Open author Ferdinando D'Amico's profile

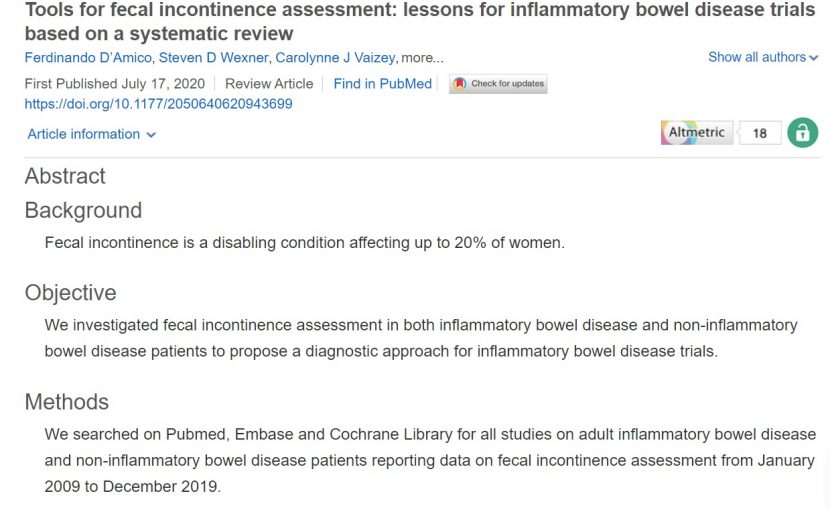point(88,57)
